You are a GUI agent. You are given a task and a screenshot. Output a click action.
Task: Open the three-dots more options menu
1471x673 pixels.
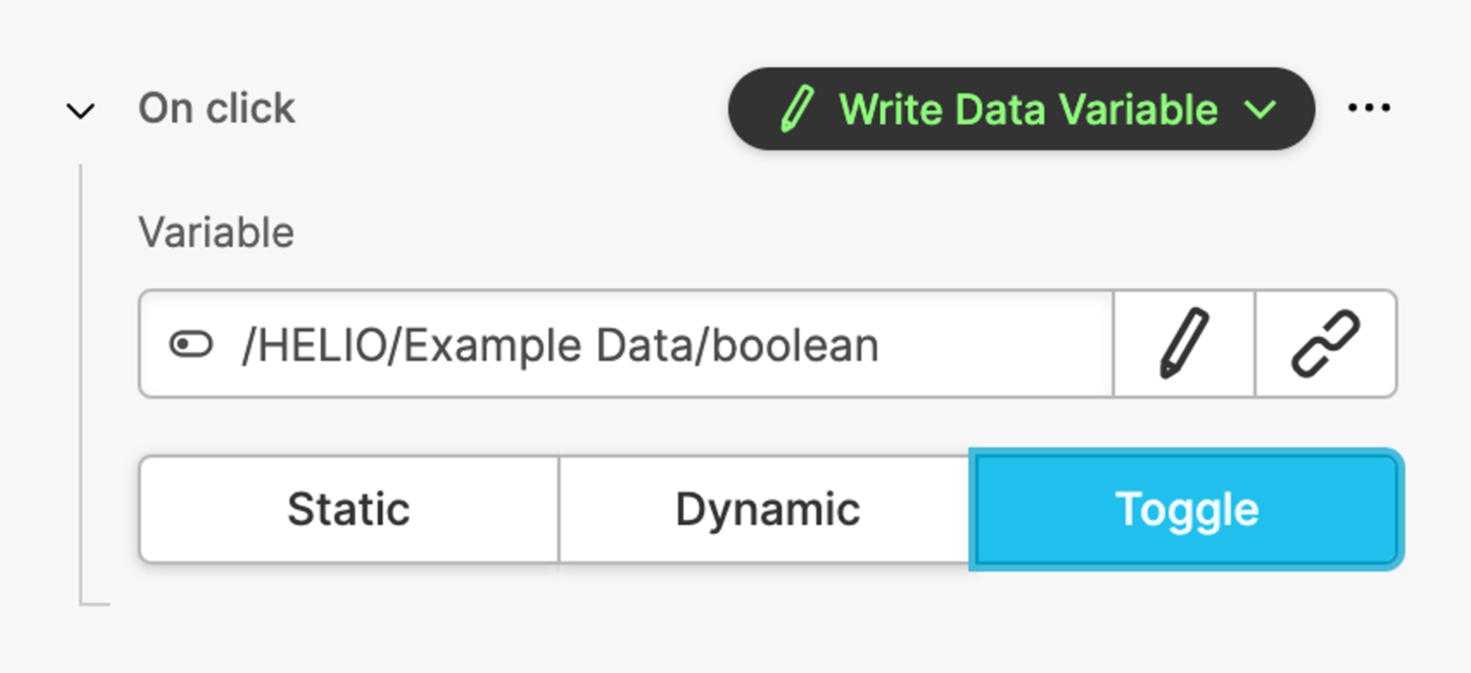click(x=1368, y=108)
